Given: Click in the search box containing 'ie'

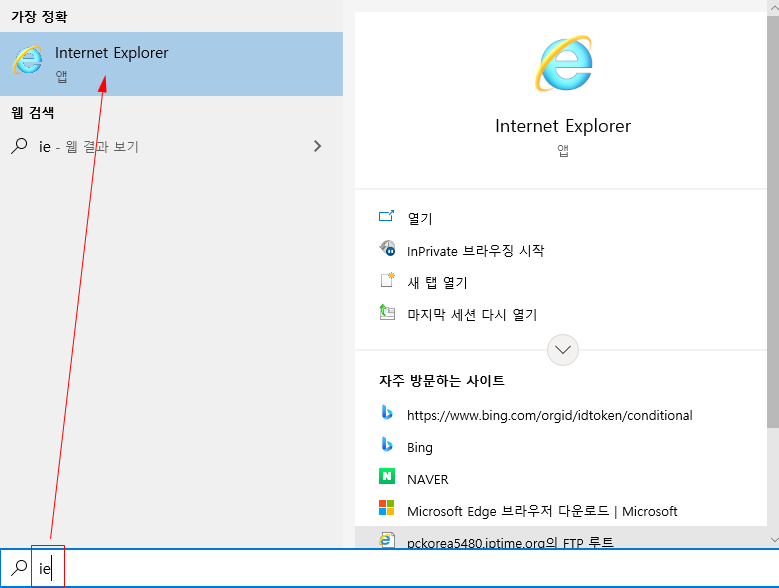Looking at the screenshot, I should pyautogui.click(x=390, y=568).
